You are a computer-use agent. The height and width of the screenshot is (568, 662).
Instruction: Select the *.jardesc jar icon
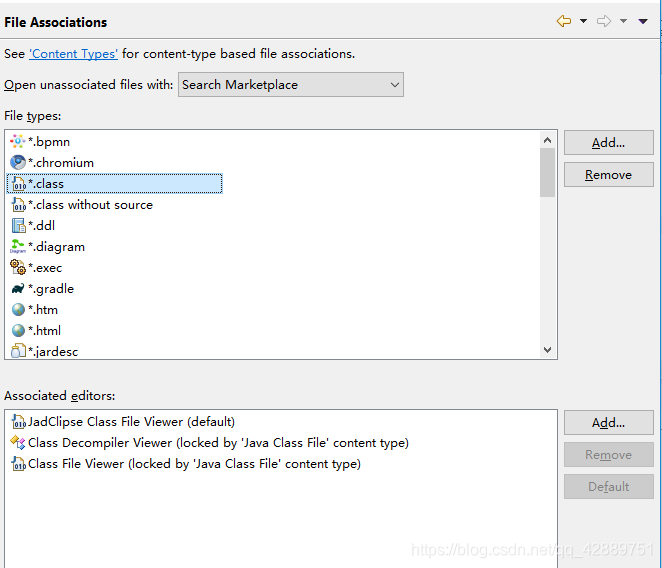18,351
